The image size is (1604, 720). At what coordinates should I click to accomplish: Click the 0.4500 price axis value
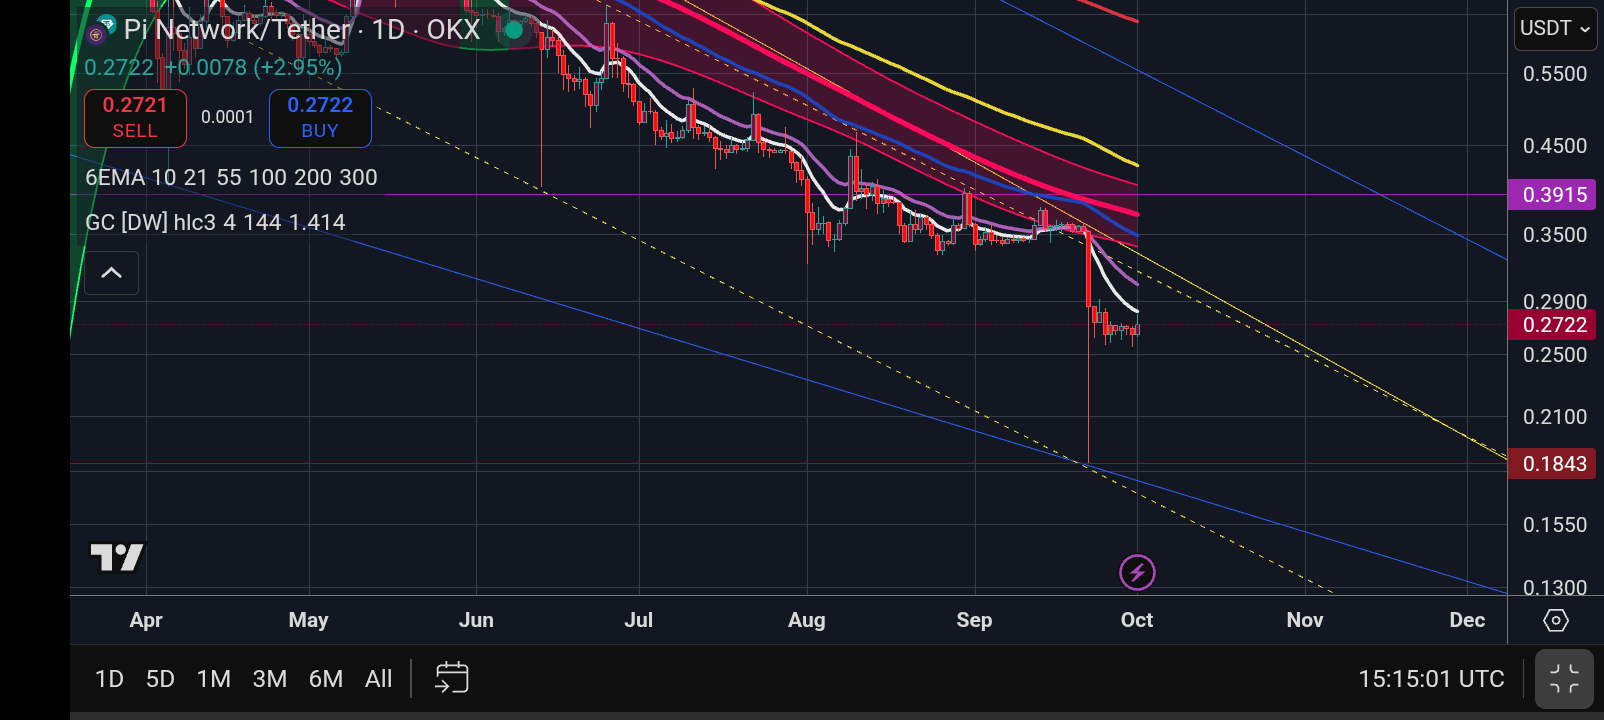[1555, 146]
